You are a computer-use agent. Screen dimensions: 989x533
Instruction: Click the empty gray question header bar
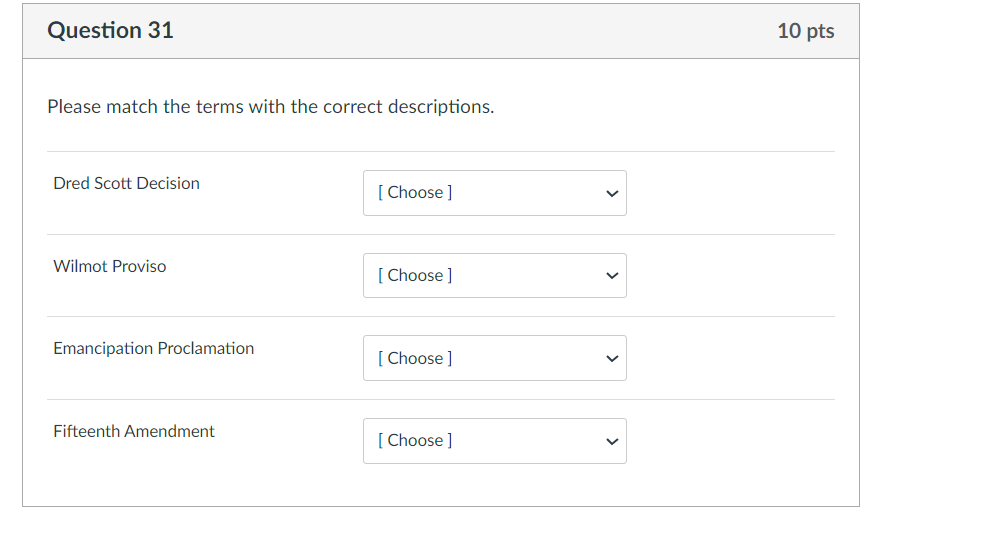pos(470,31)
